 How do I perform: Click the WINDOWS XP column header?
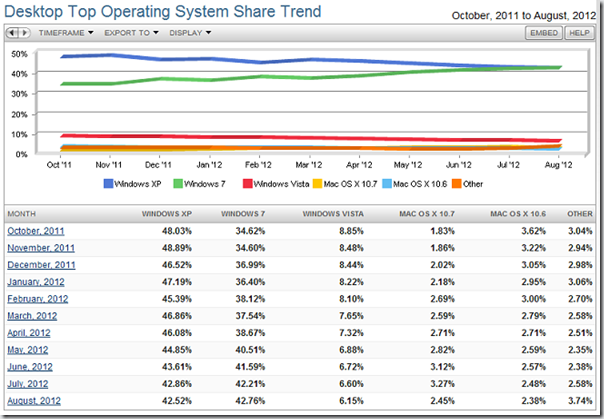pos(167,214)
